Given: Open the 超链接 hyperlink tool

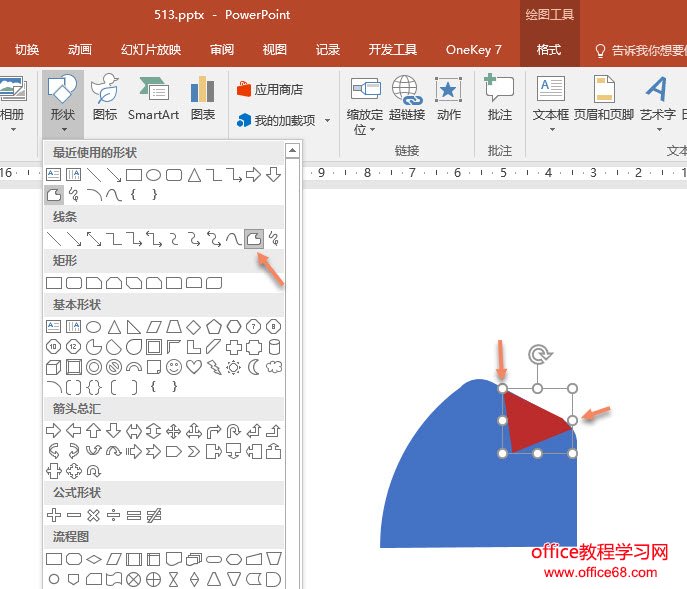Looking at the screenshot, I should tap(407, 98).
